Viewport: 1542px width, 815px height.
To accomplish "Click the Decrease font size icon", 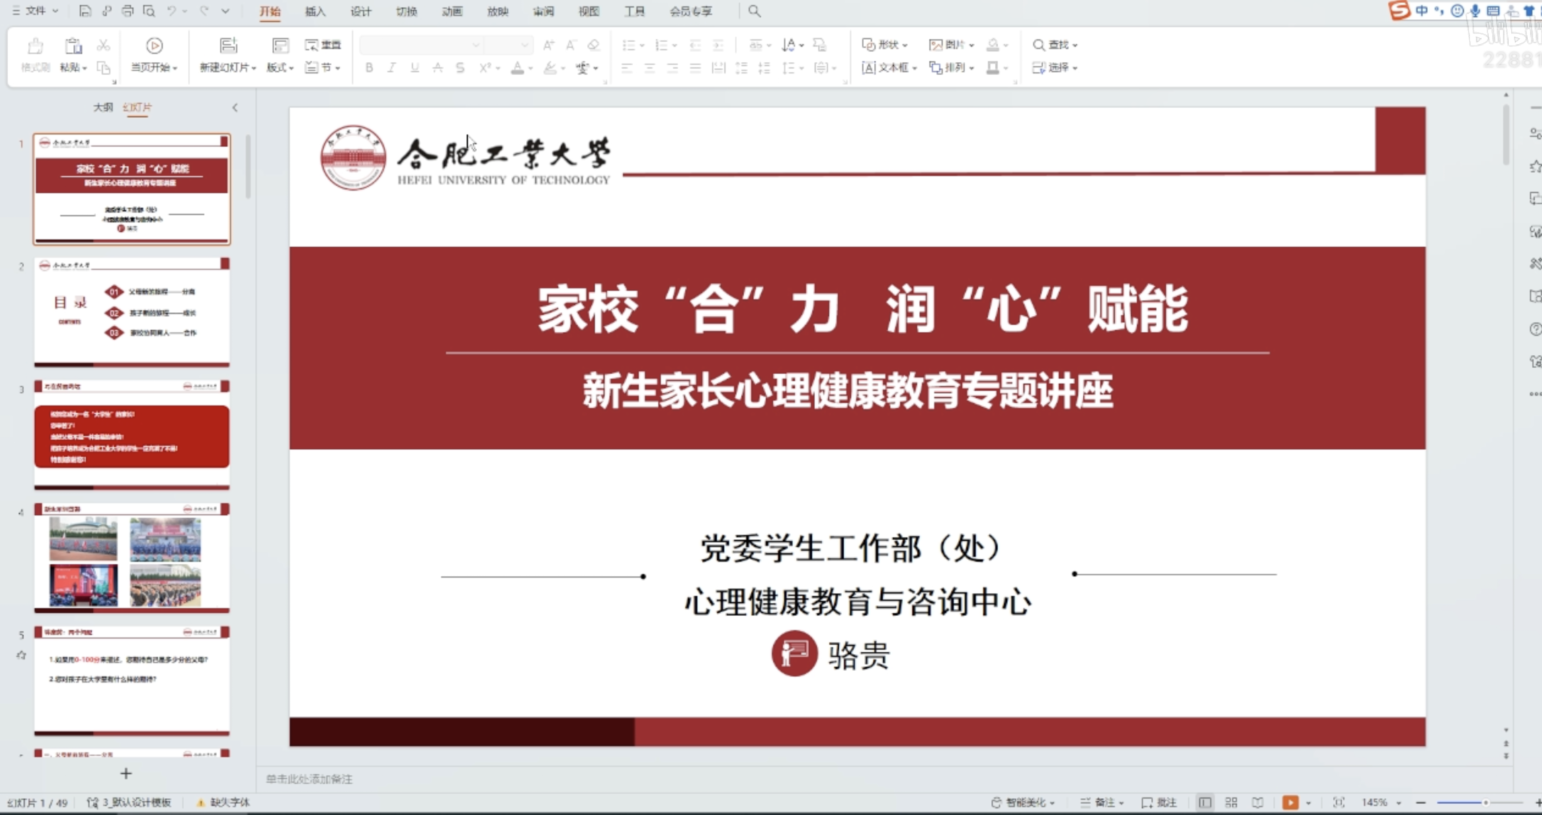I will click(570, 45).
